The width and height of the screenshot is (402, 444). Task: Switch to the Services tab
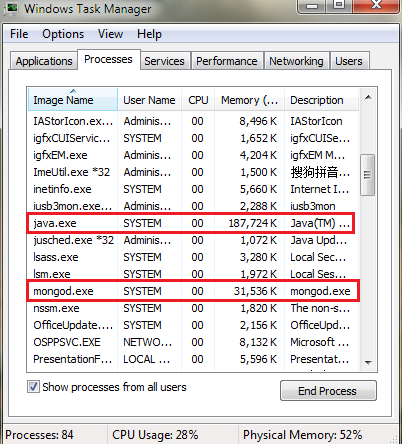tap(164, 61)
